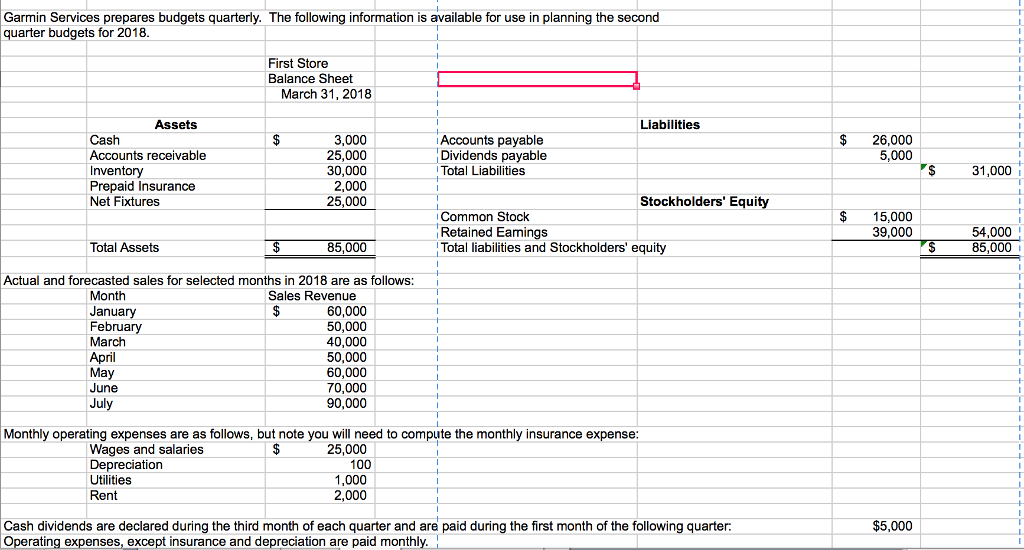
Task: Click the 'Garmin Services prepares budgets' description
Action: pyautogui.click(x=331, y=25)
